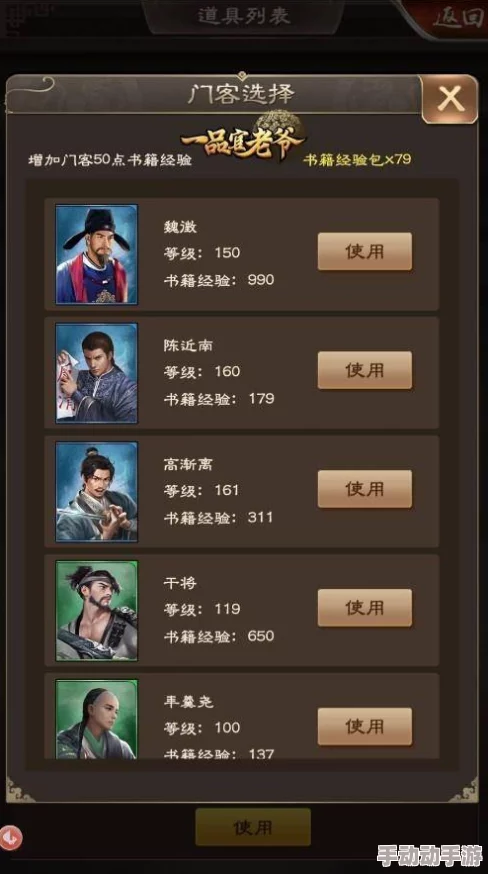Image resolution: width=488 pixels, height=874 pixels.
Task: Tap the bottom green-framed character portrait
Action: pyautogui.click(x=96, y=719)
